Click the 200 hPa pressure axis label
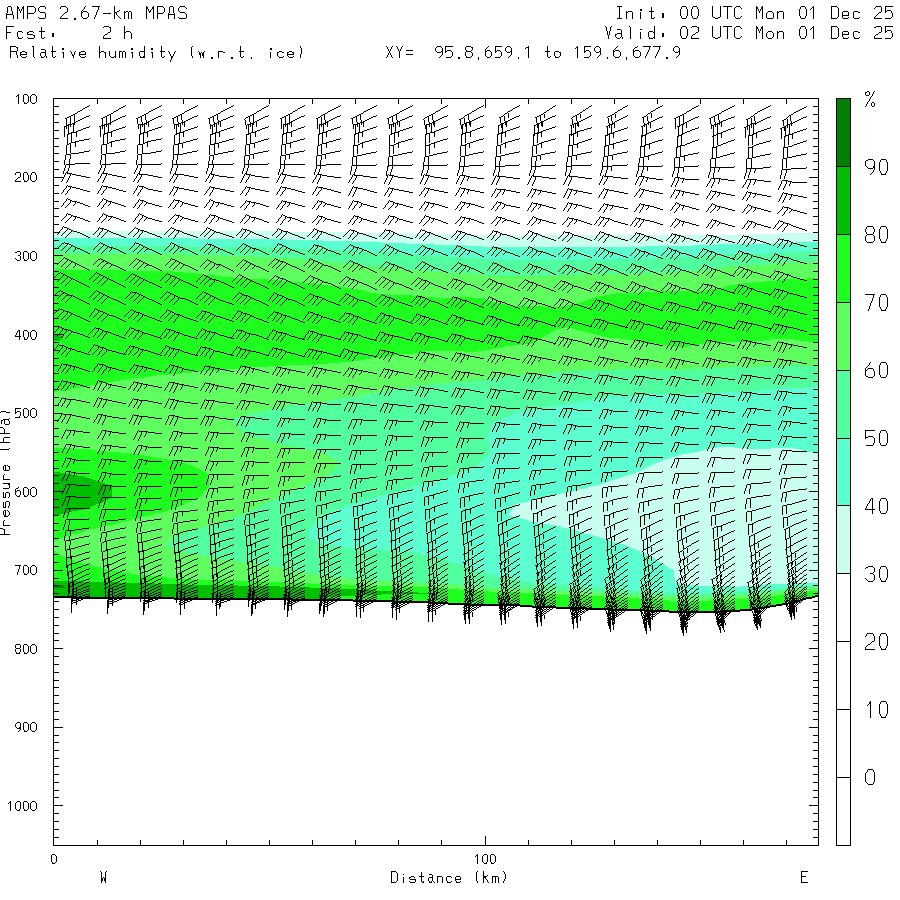This screenshot has width=900, height=900. coord(26,177)
